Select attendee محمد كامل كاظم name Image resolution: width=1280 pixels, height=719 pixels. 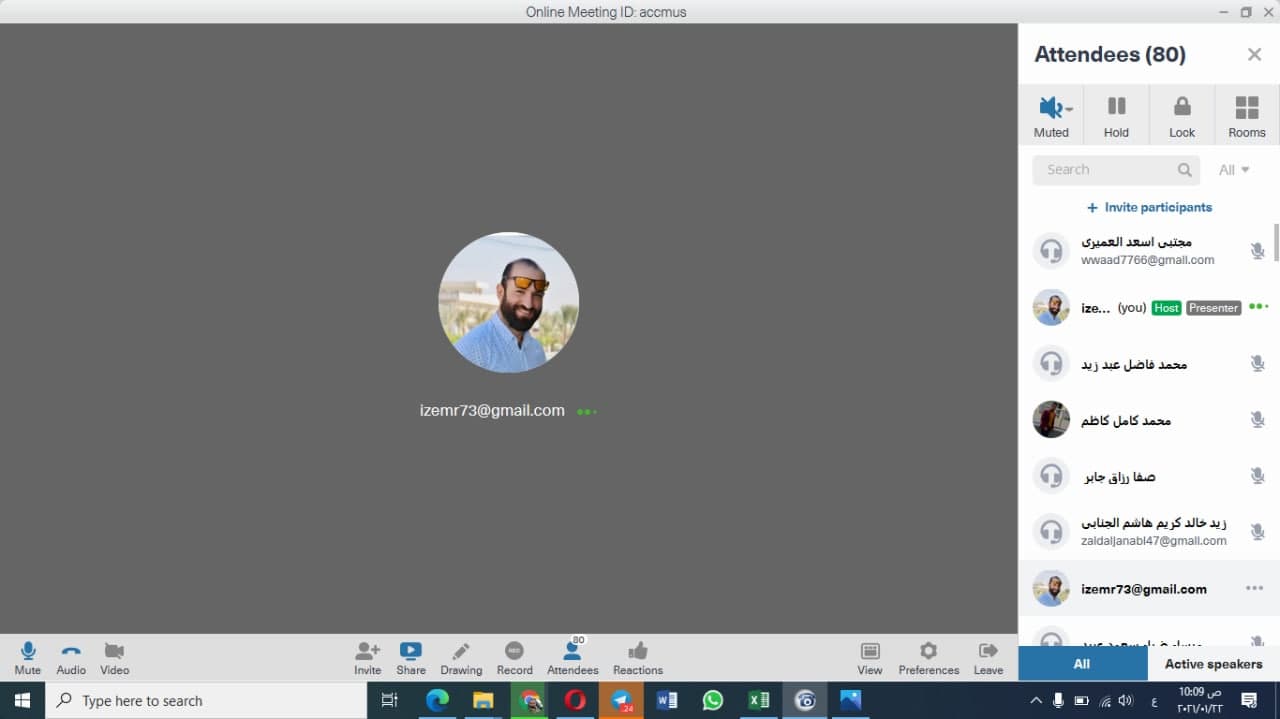tap(1126, 421)
